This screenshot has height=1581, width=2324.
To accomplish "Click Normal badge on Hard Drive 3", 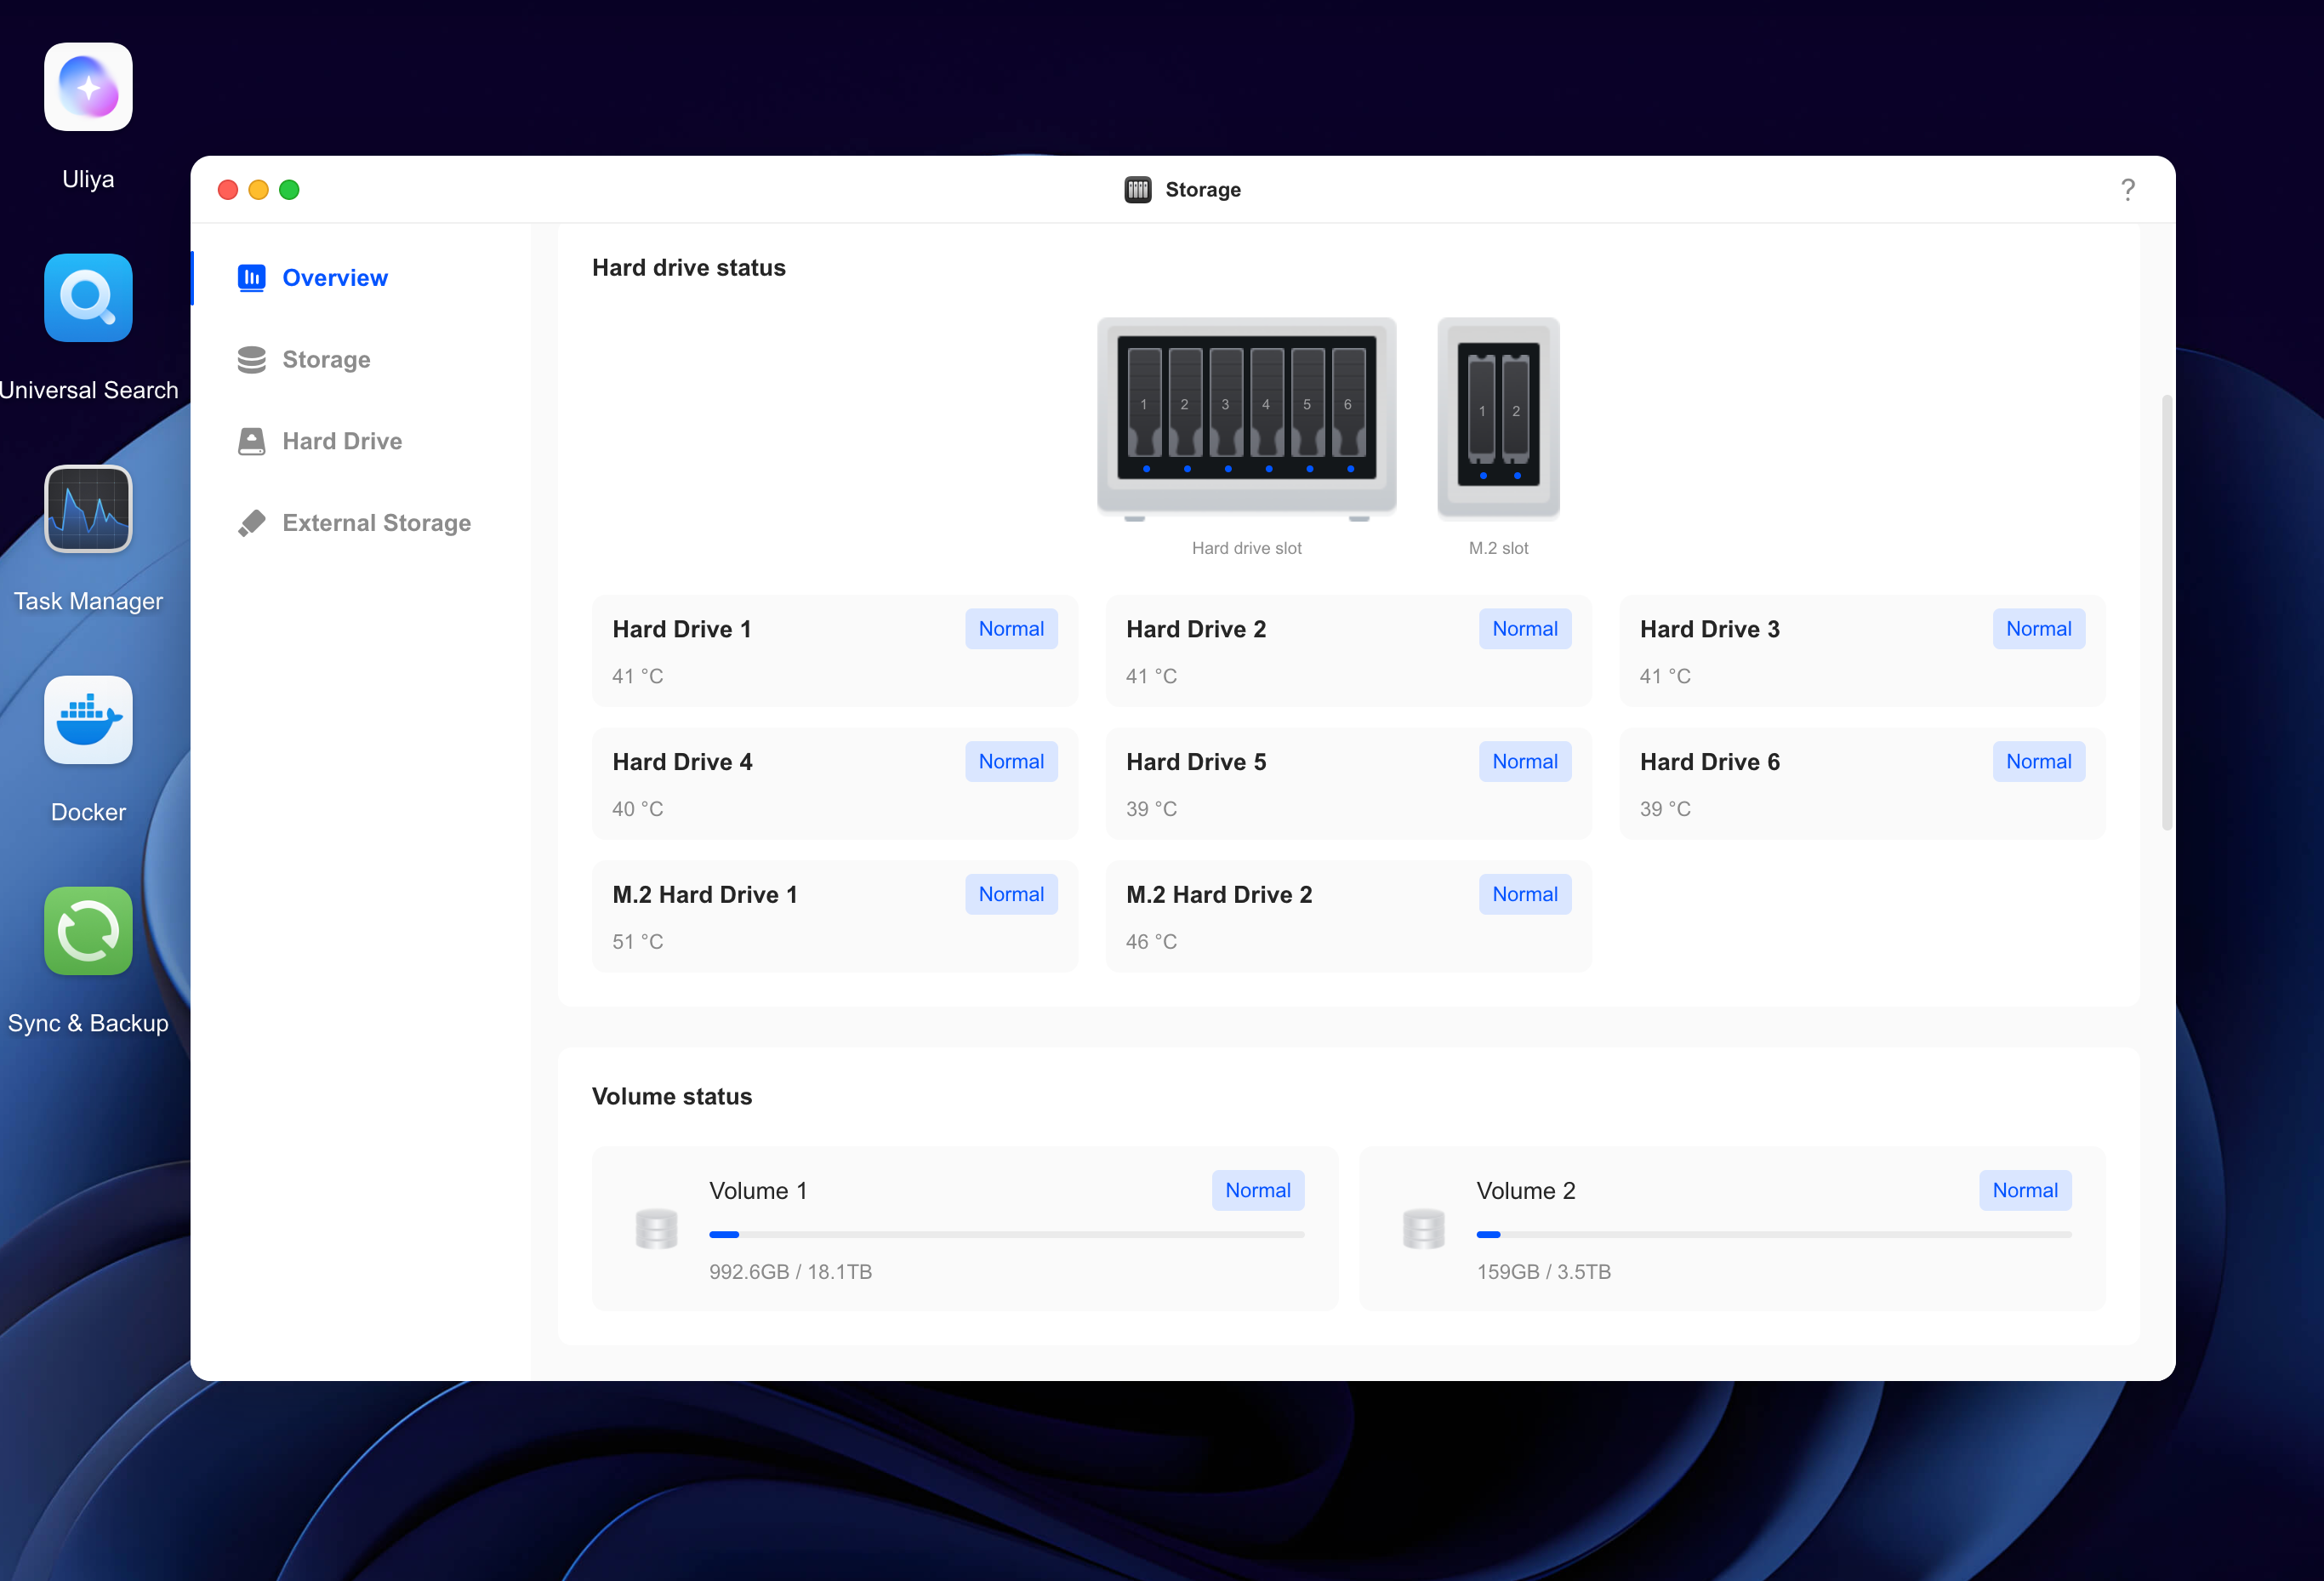I will pos(2038,629).
